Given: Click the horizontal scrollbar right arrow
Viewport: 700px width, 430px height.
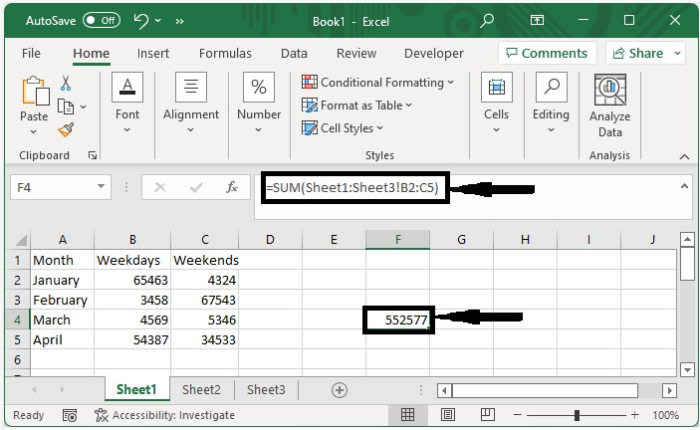Looking at the screenshot, I should [x=669, y=391].
